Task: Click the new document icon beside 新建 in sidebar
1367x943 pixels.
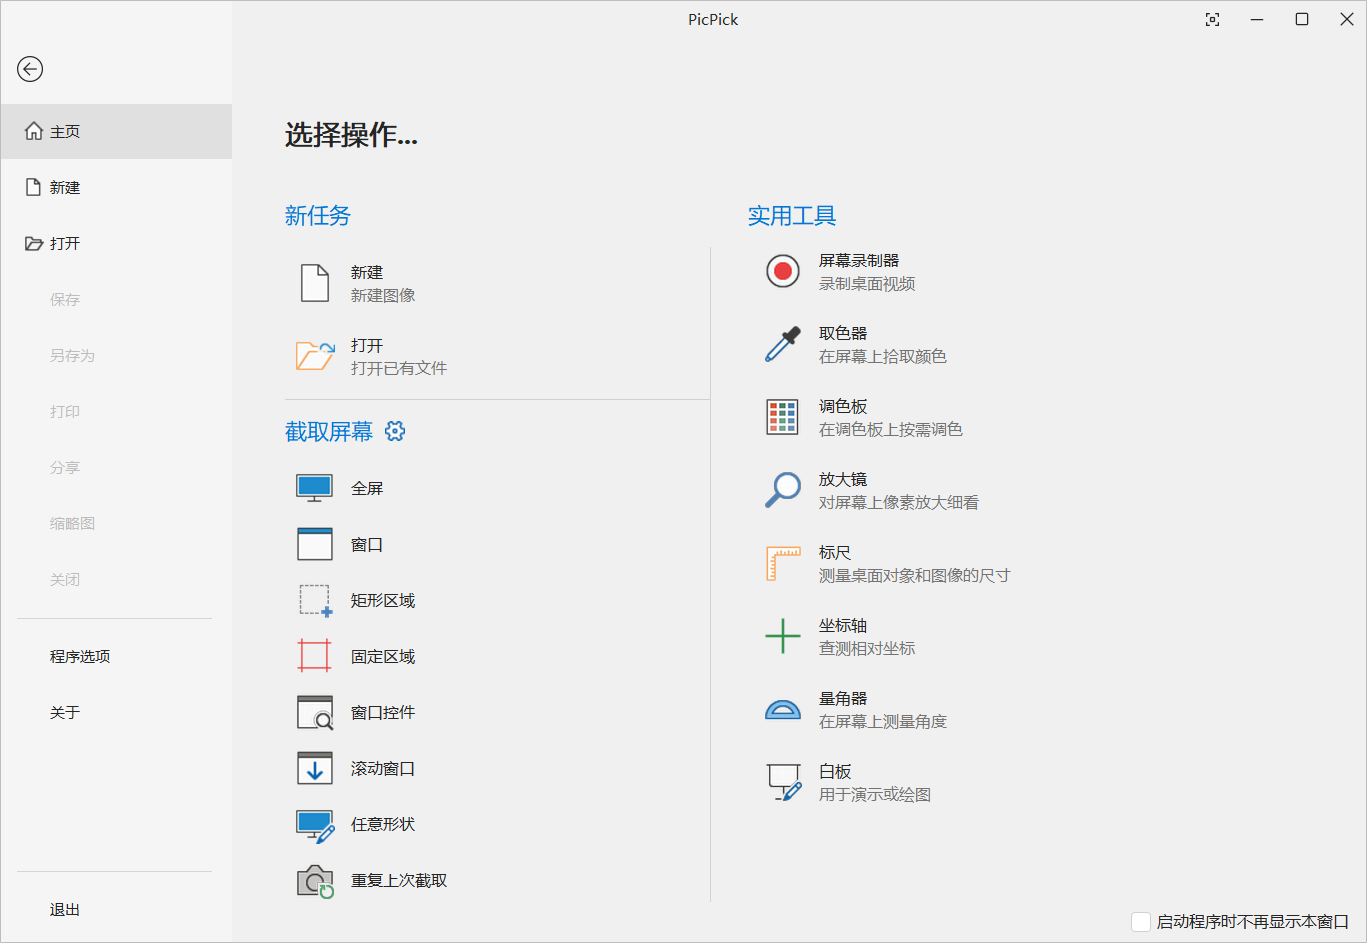Action: click(x=34, y=187)
